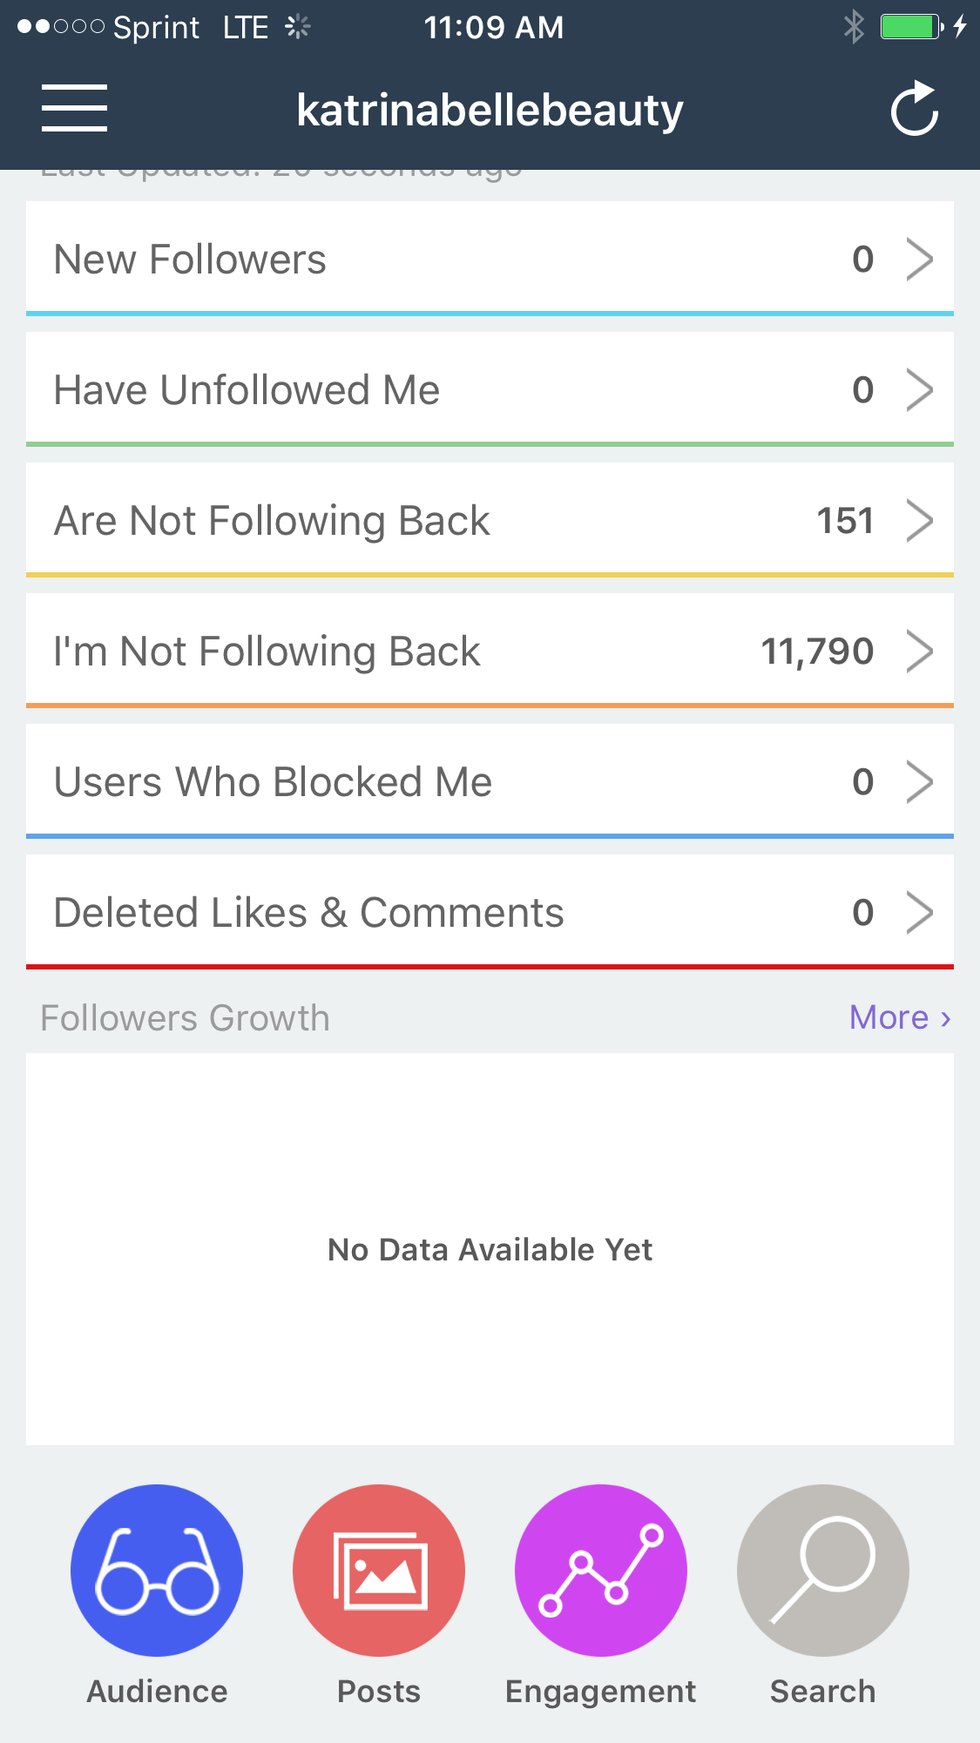Expand I'm Not Following Back chevron
The image size is (980, 1743).
919,651
